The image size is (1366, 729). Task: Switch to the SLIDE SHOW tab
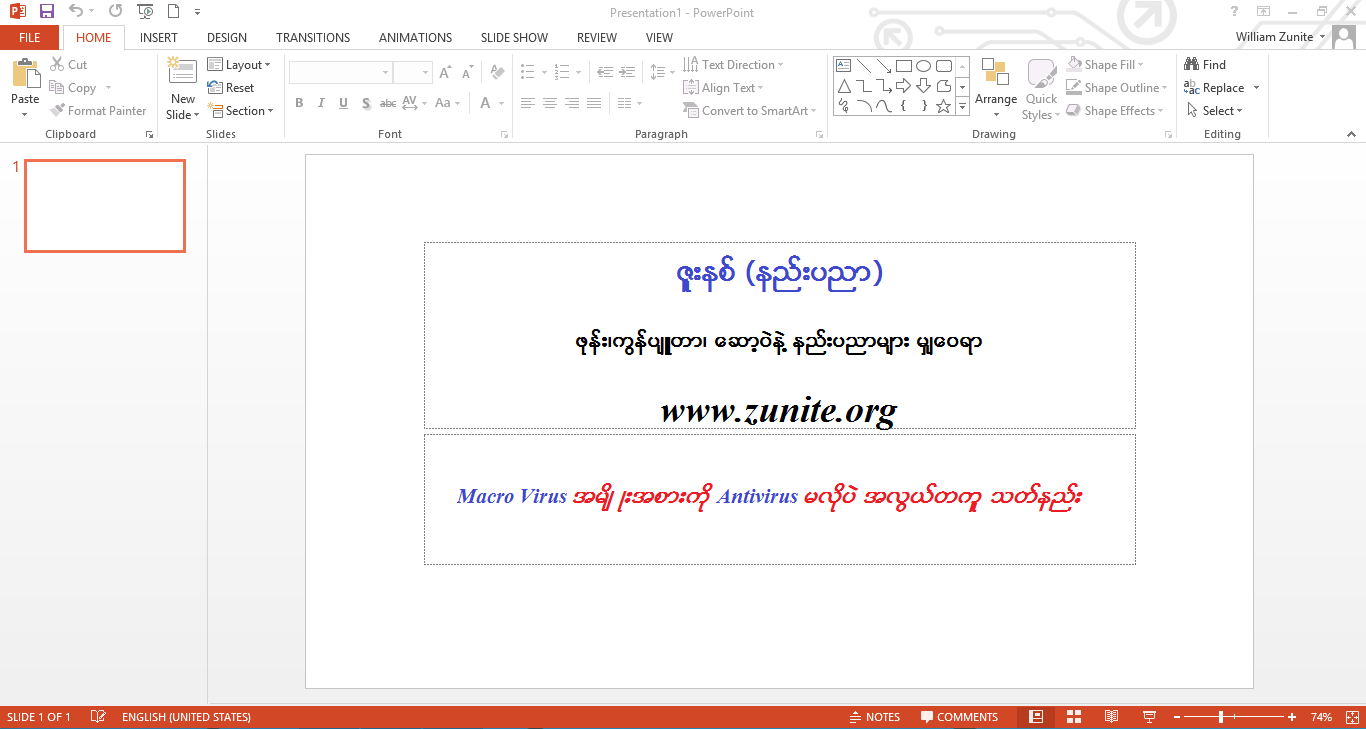[514, 38]
